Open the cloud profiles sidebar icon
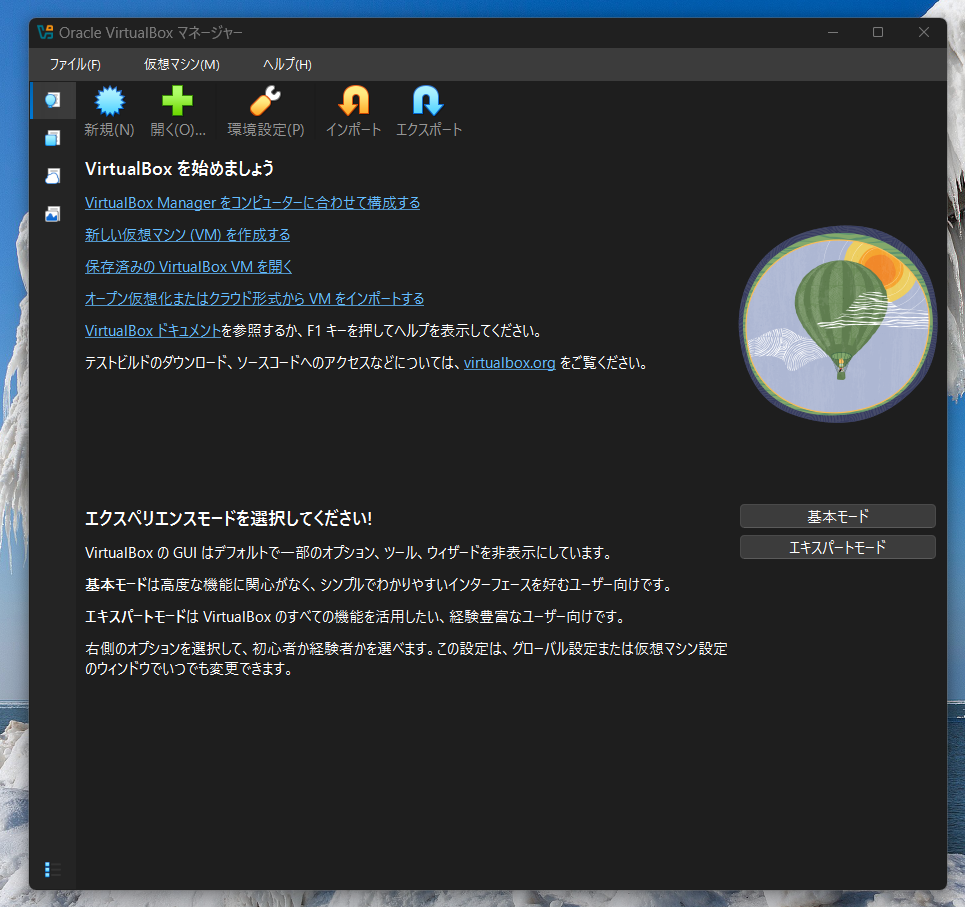965x907 pixels. [x=52, y=175]
